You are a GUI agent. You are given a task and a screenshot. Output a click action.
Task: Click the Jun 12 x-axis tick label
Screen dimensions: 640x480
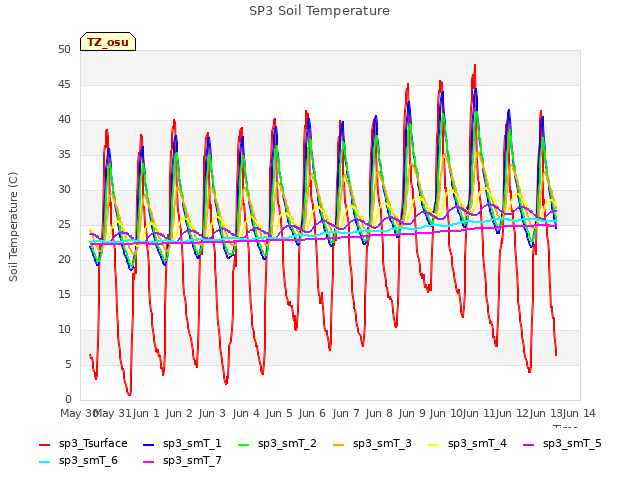coord(513,413)
